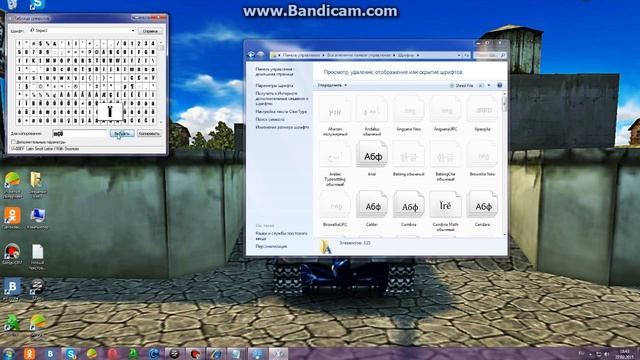This screenshot has width=640, height=360.
Task: Select the AngsanaUPC font thumbnail
Action: coord(445,109)
